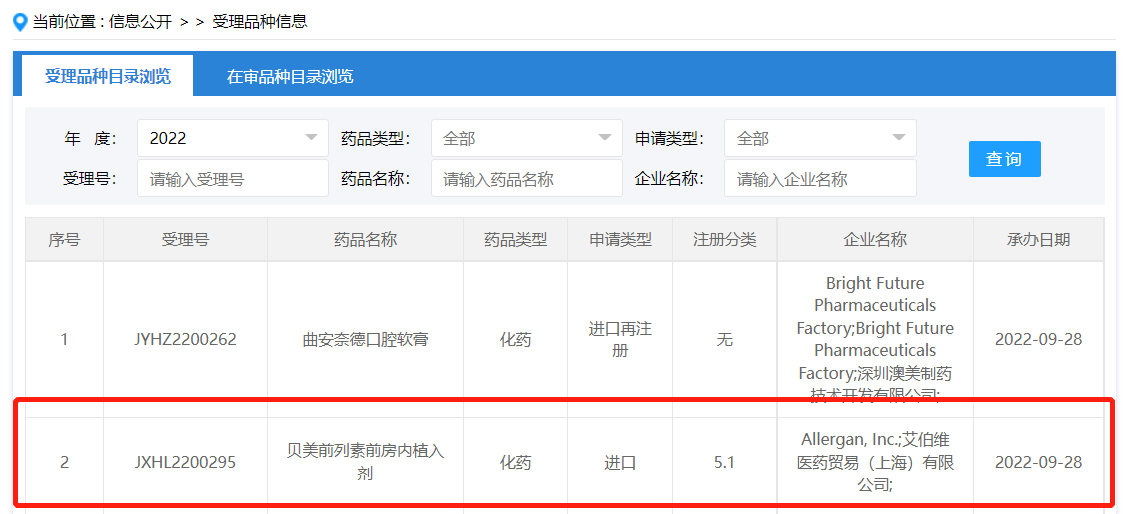Viewport: 1128px width, 514px height.
Task: Click the 受理号 input field
Action: [x=232, y=179]
